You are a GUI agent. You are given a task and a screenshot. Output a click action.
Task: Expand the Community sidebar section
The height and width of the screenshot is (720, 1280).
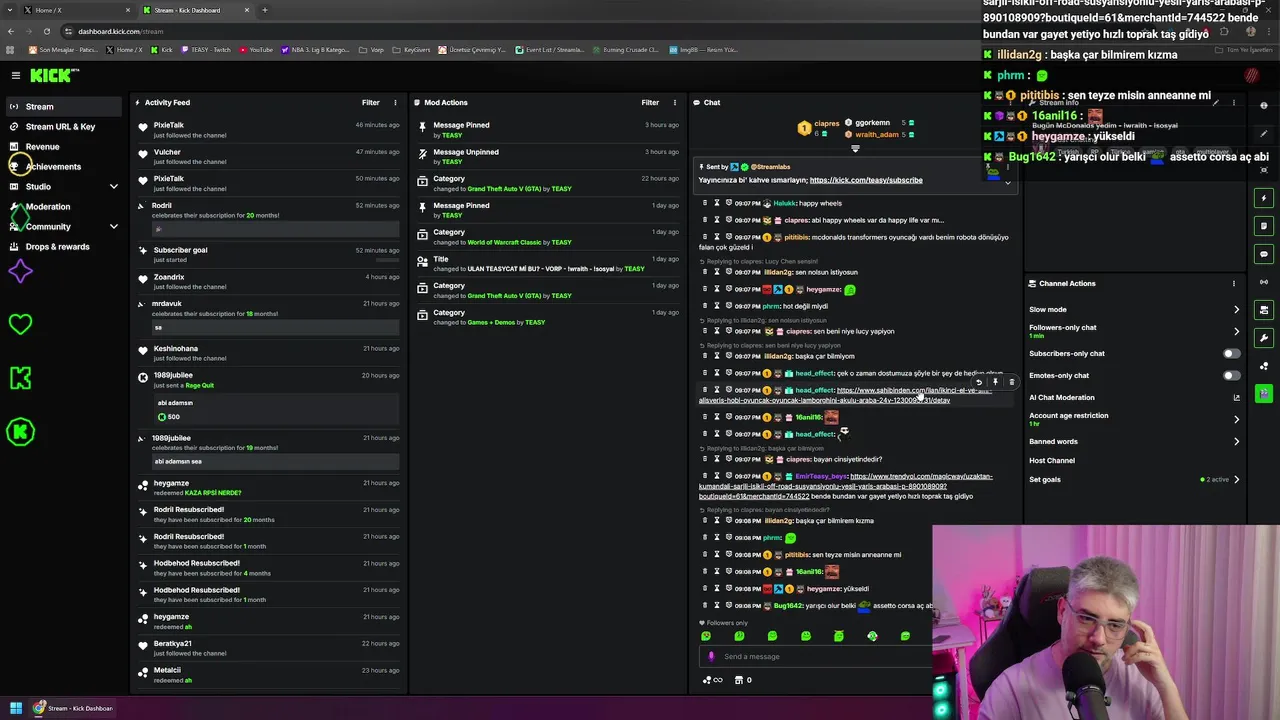coord(113,226)
